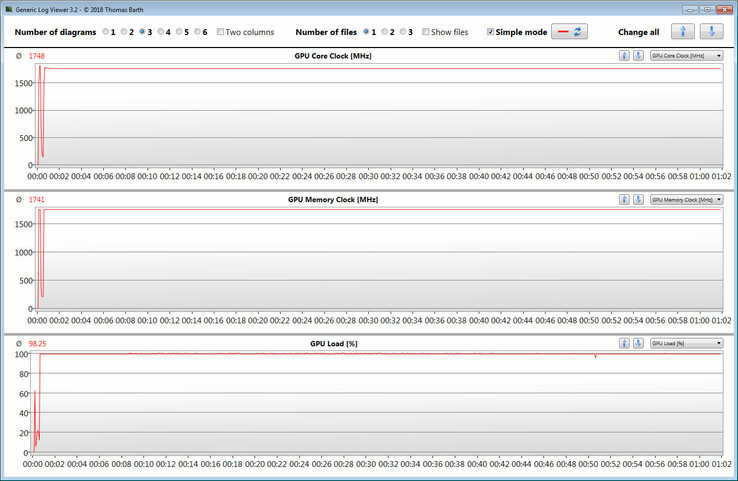
Task: Click down arrow in GPU Core Clock diagram
Action: 638,56
